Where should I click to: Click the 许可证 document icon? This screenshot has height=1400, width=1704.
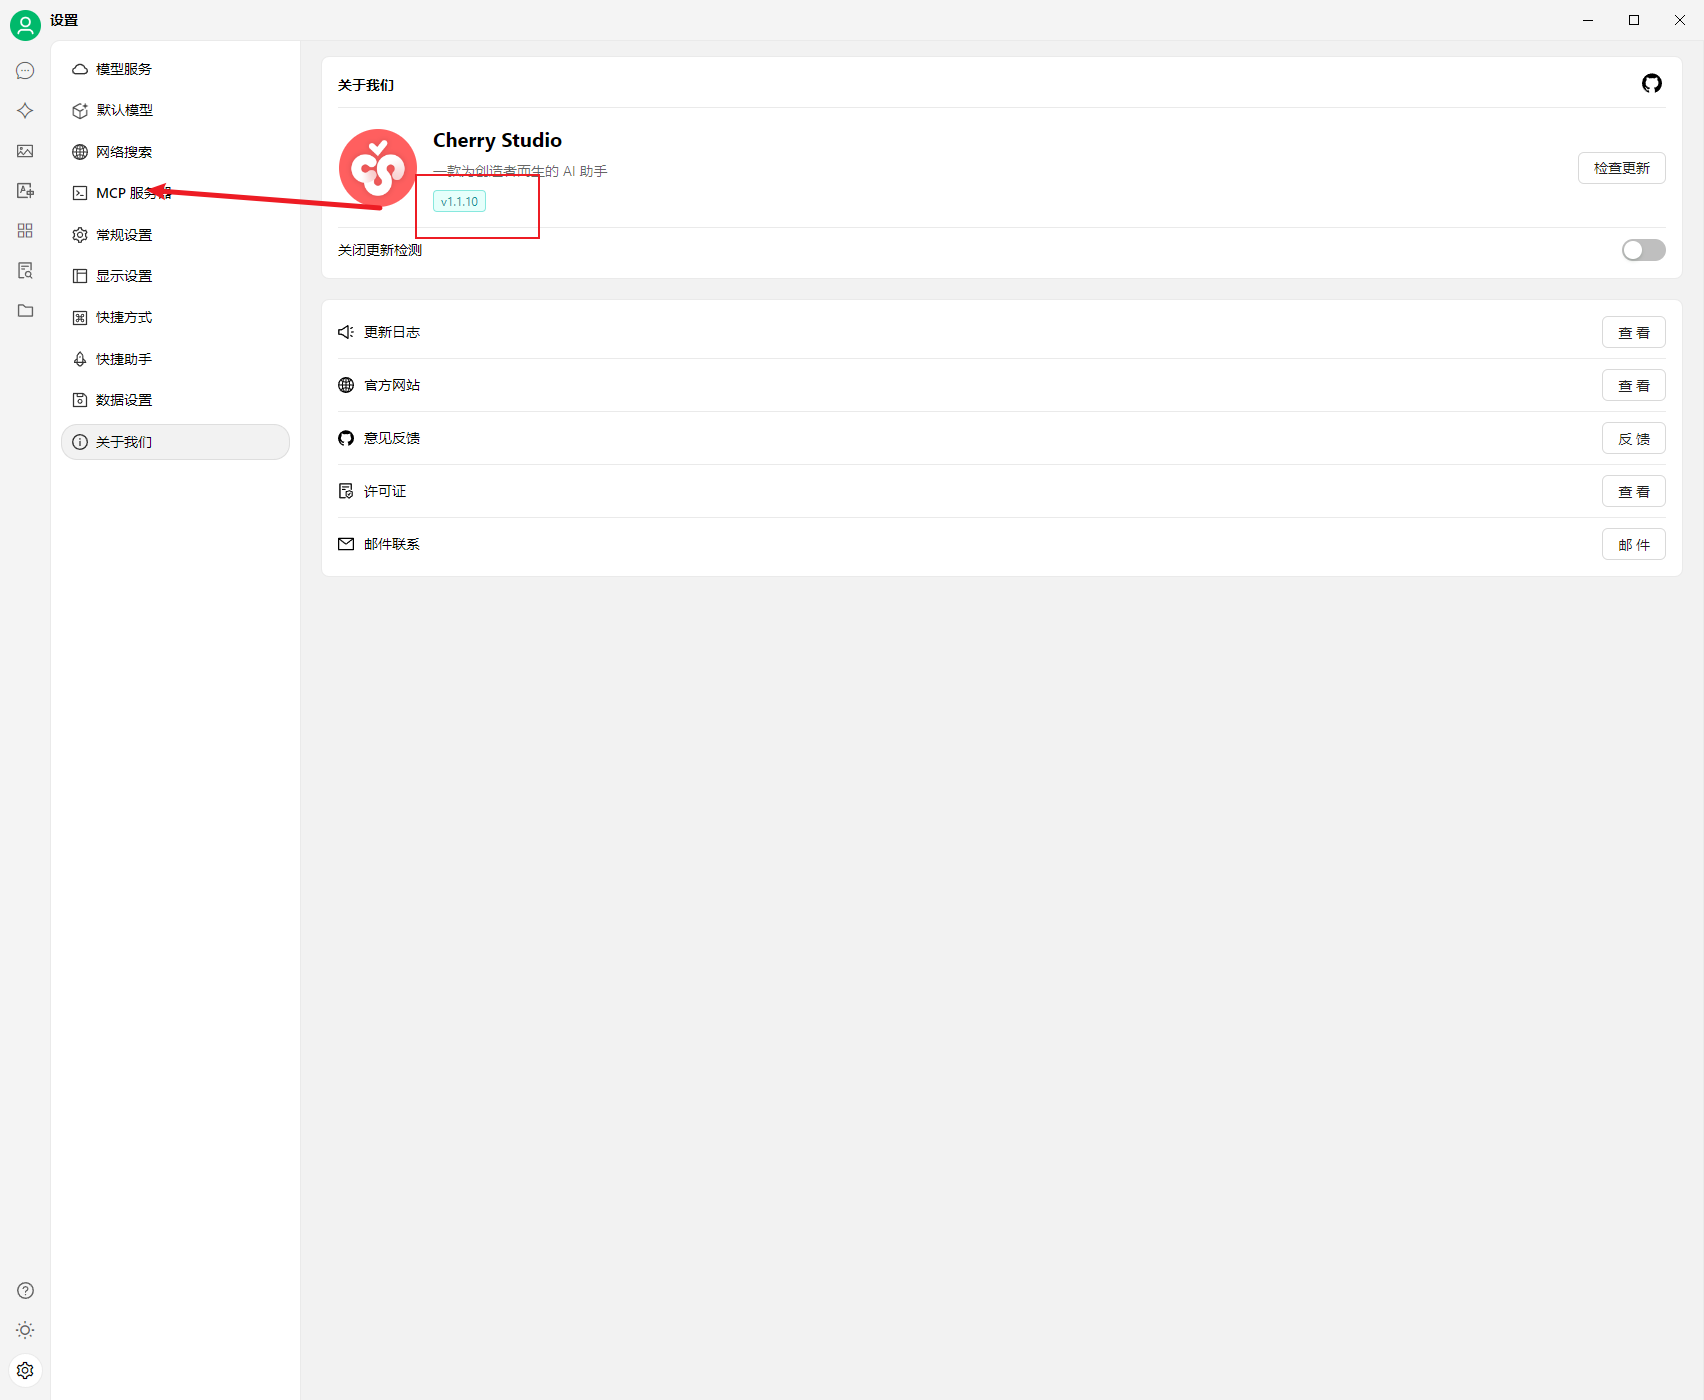(346, 491)
